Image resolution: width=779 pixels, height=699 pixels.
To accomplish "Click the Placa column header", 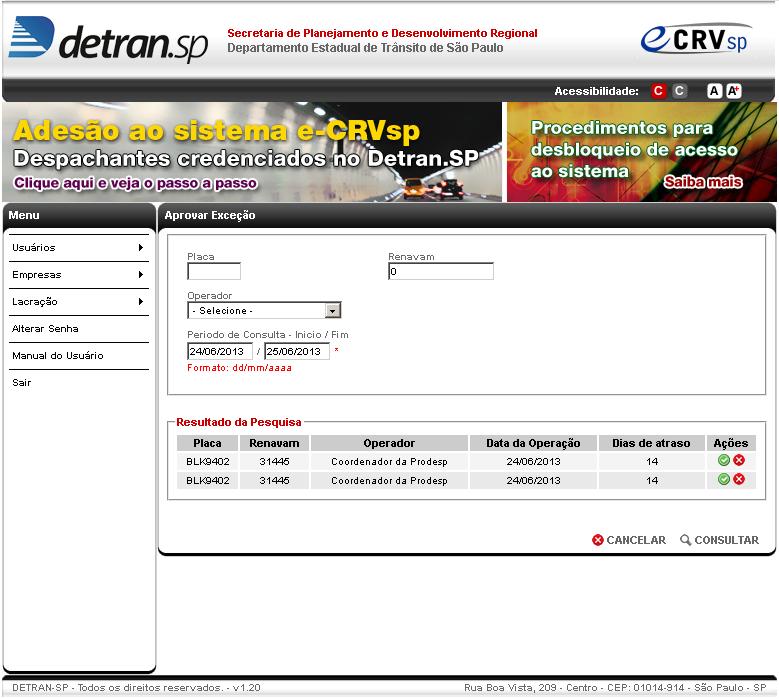I will click(207, 443).
